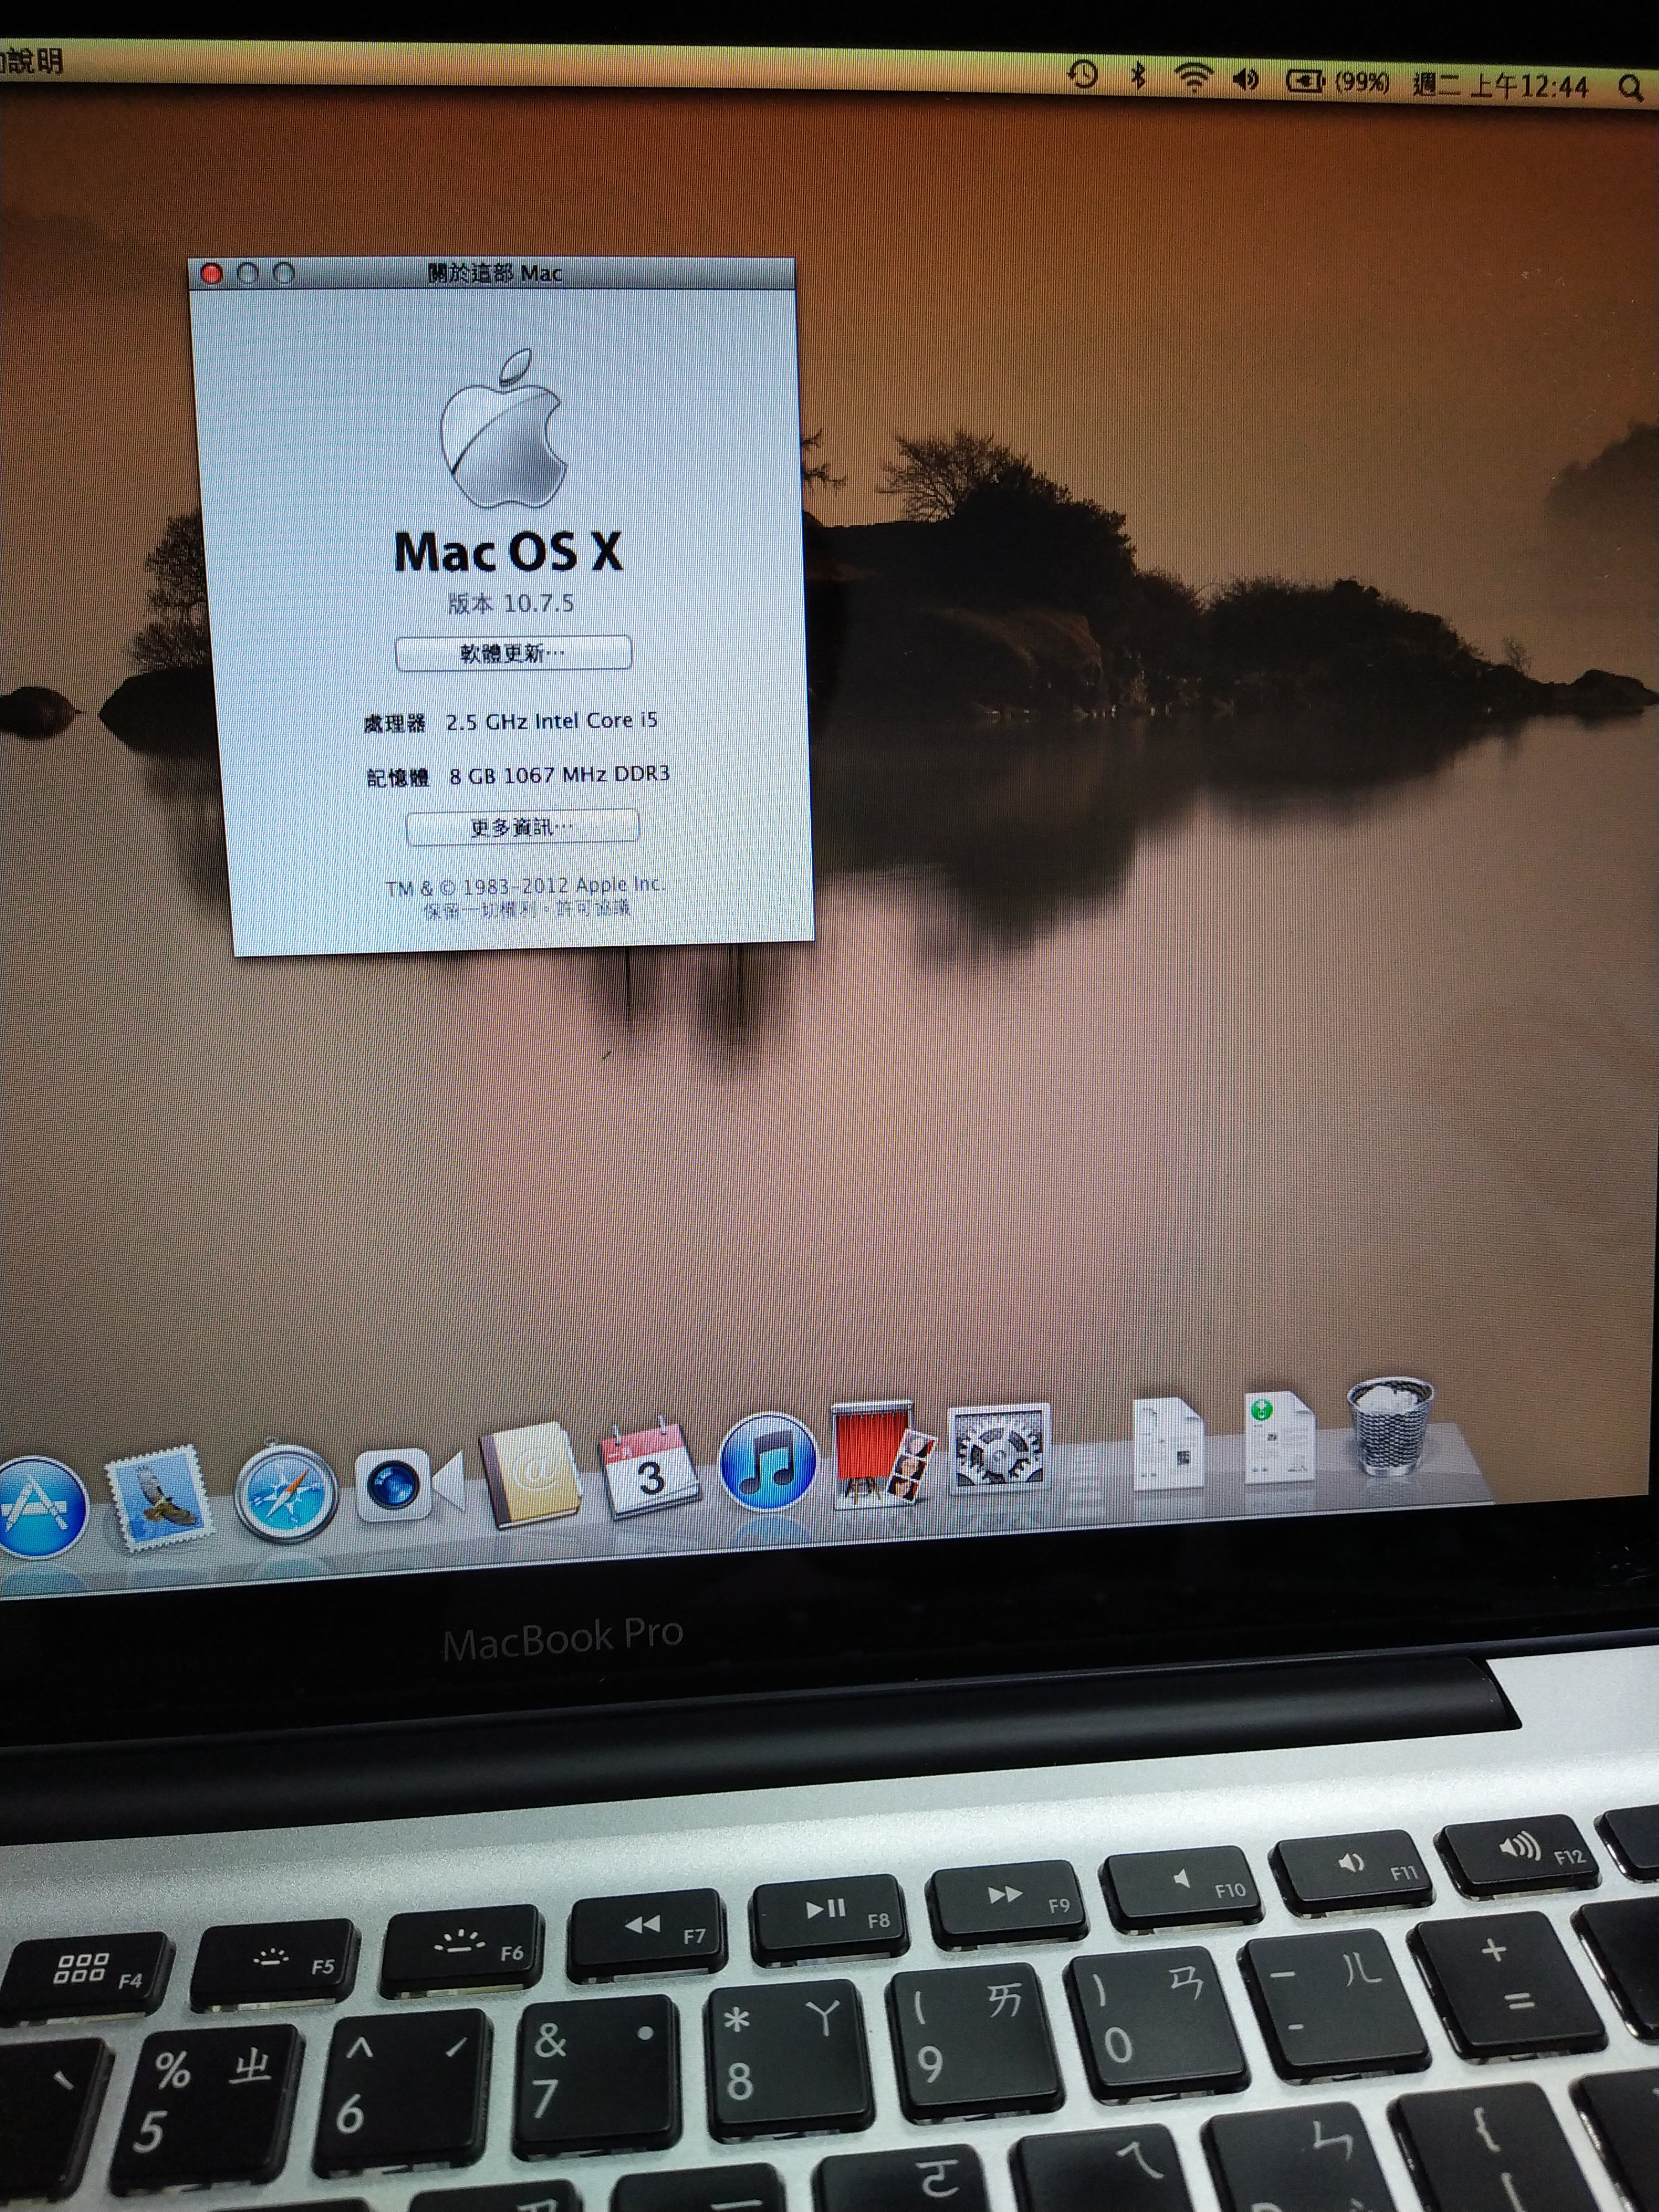This screenshot has height=2212, width=1659.
Task: Launch iTunes music note icon
Action: click(x=768, y=1461)
